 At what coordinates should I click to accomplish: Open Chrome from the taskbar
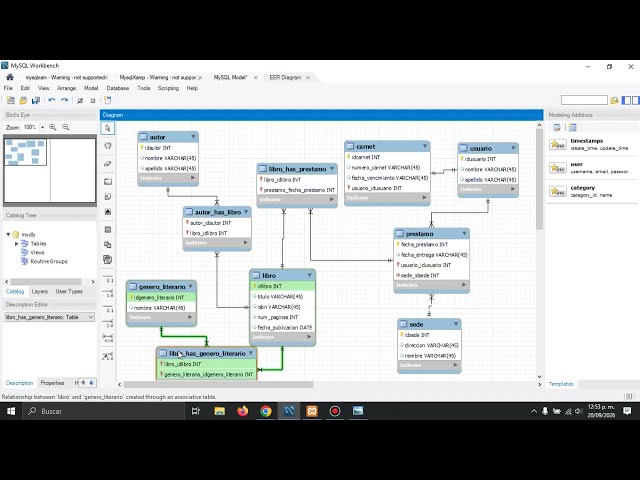point(266,411)
